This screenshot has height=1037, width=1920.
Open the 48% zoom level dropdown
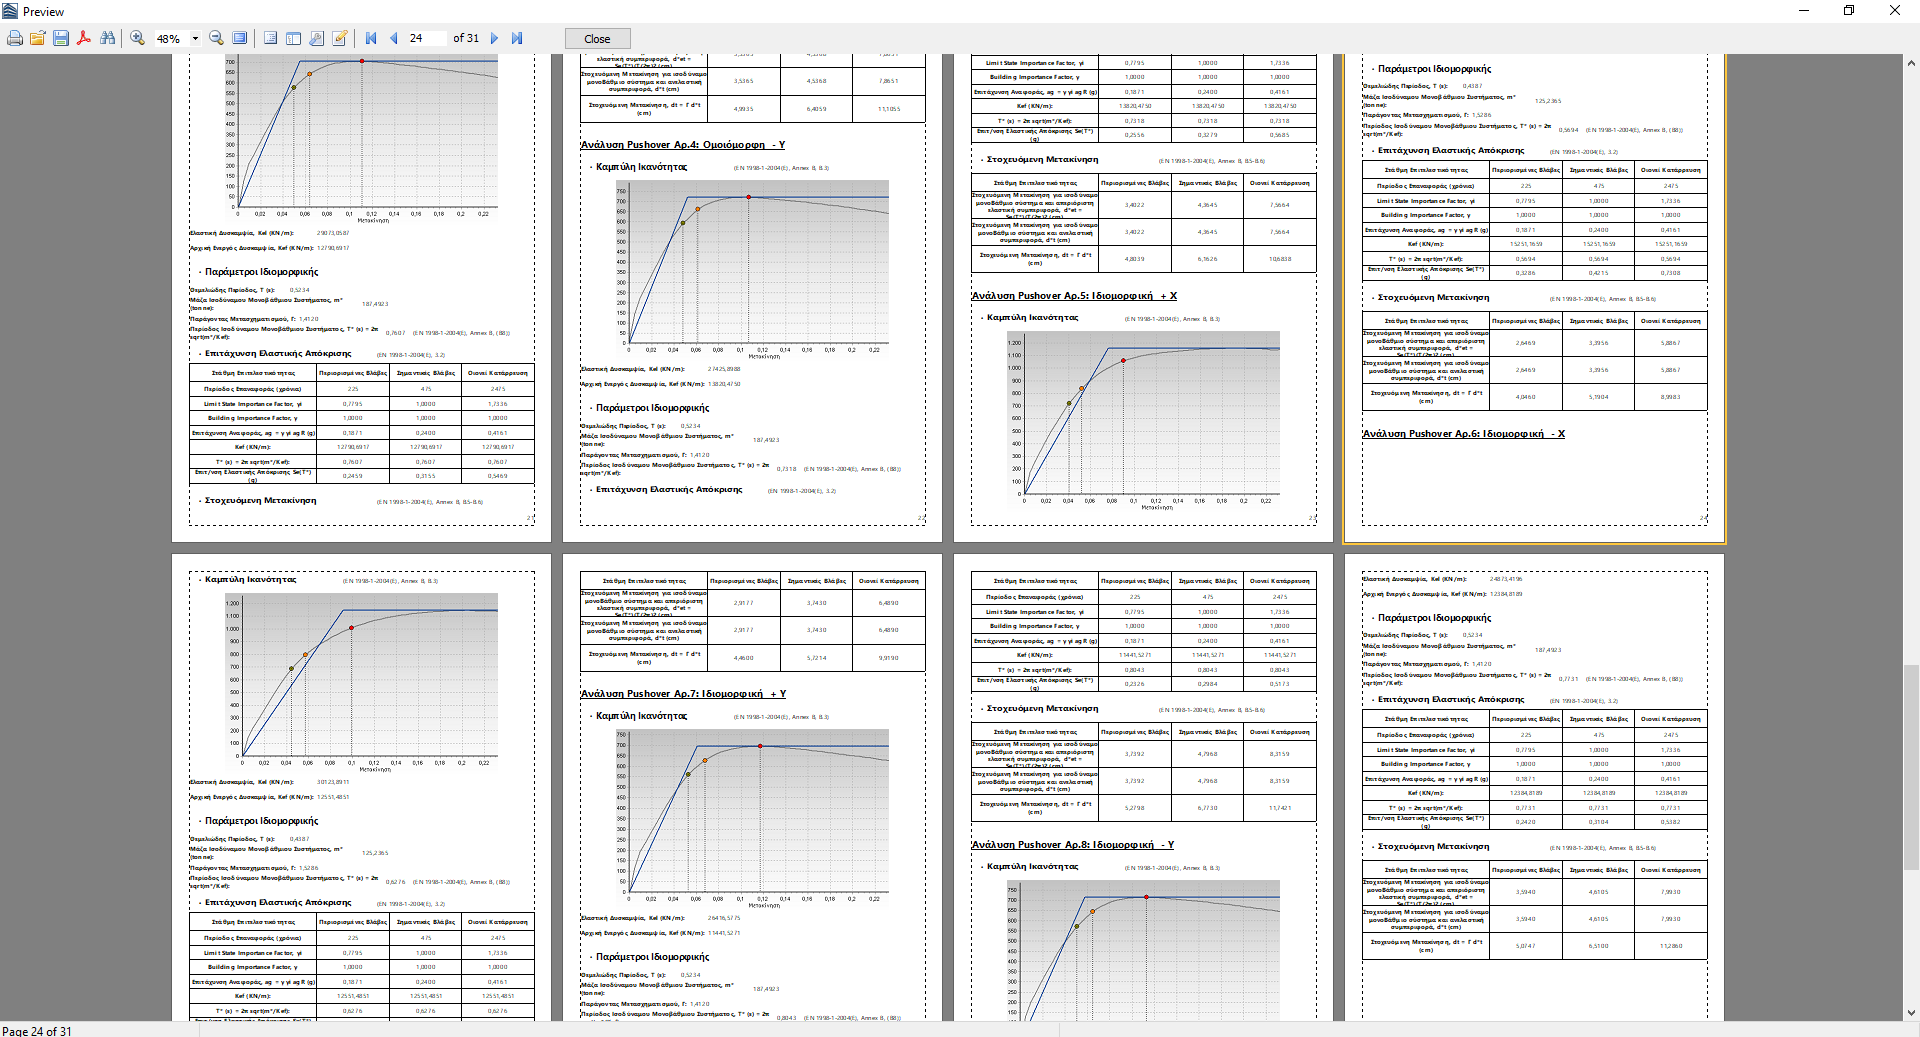point(195,39)
